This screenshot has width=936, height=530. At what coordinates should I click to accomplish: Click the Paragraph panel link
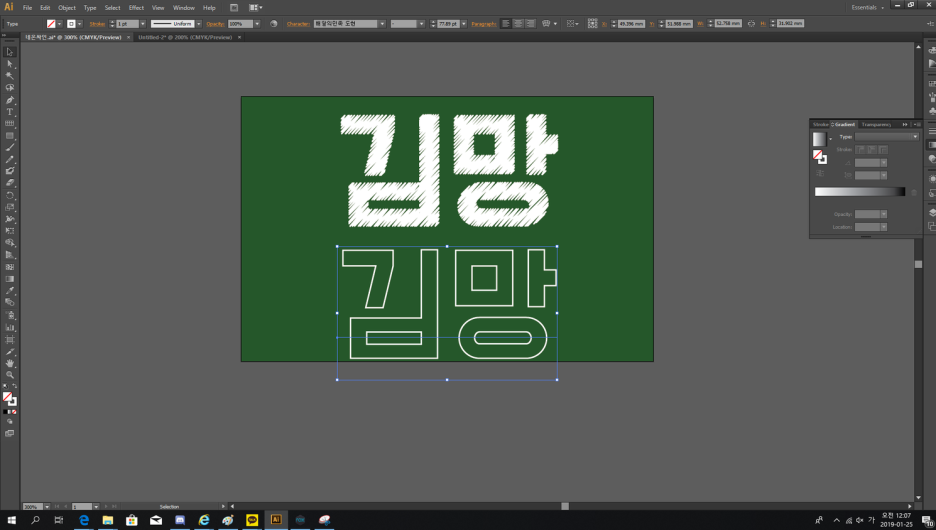tap(483, 23)
